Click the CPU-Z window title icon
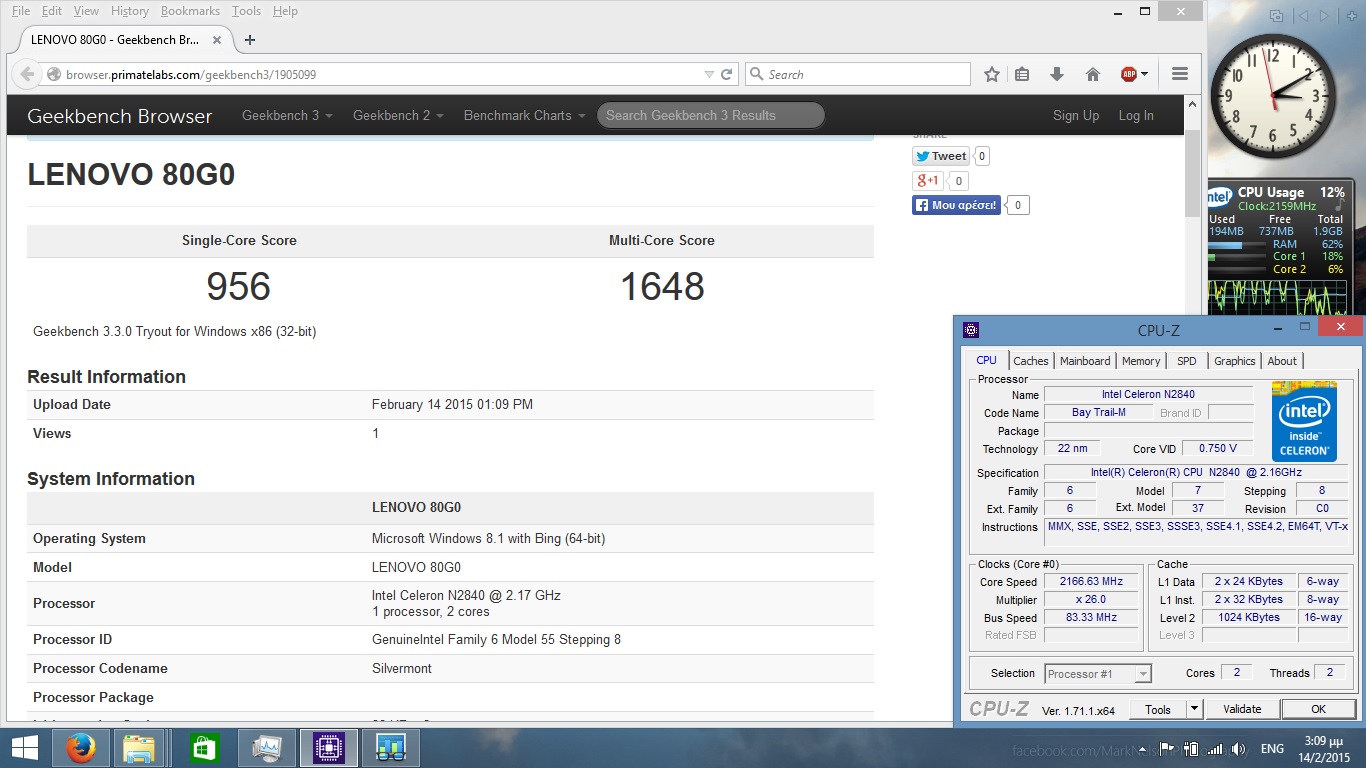 coord(970,330)
